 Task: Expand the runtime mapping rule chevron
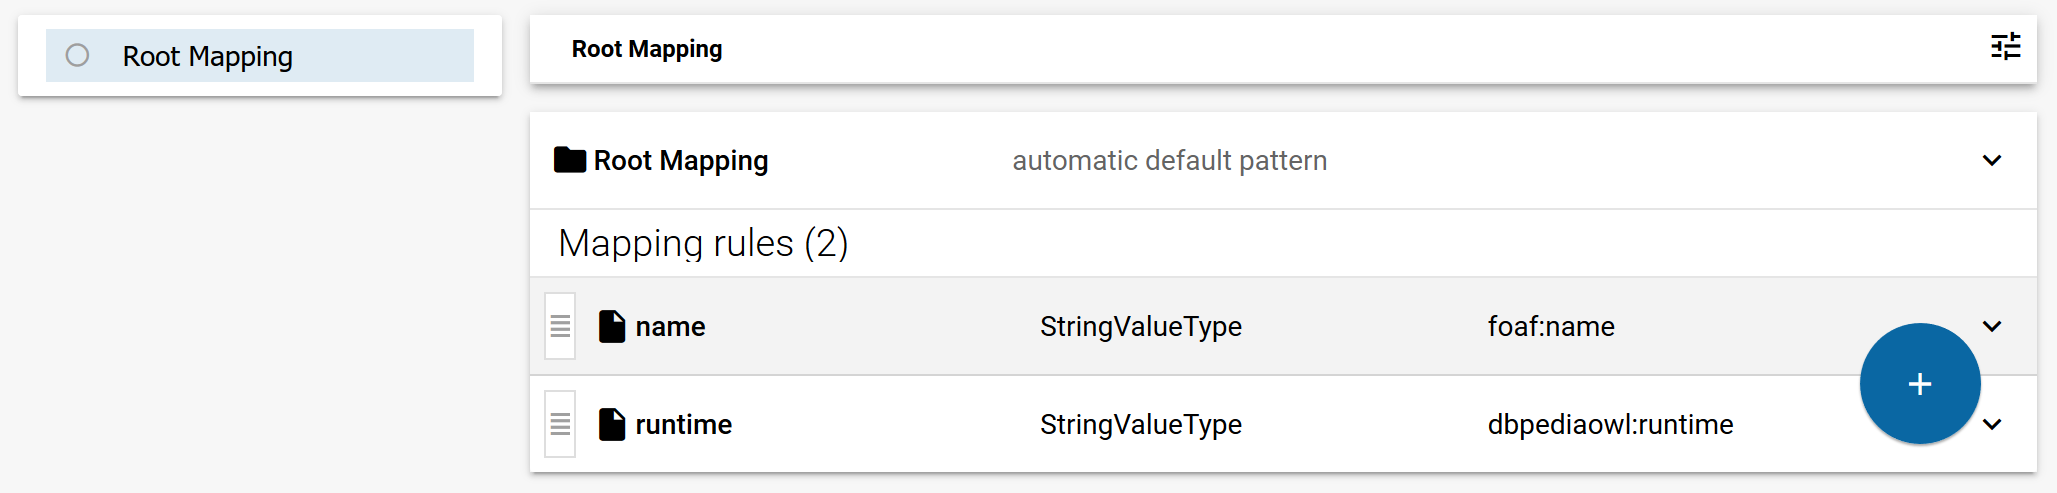click(1991, 424)
